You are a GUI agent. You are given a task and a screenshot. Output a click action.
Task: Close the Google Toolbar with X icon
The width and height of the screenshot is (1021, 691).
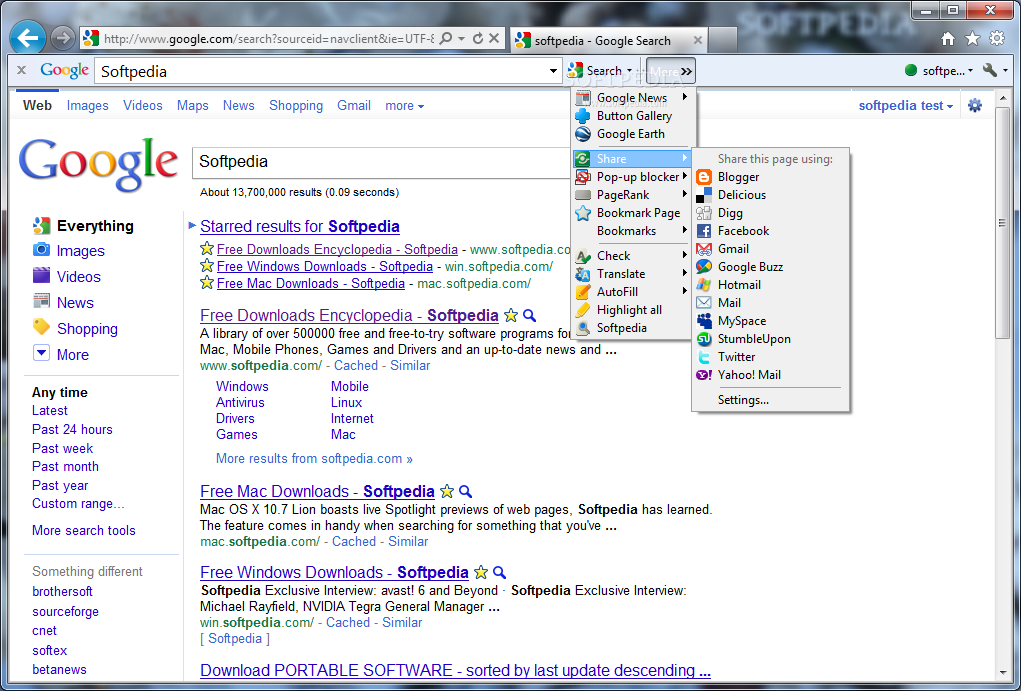pyautogui.click(x=21, y=70)
